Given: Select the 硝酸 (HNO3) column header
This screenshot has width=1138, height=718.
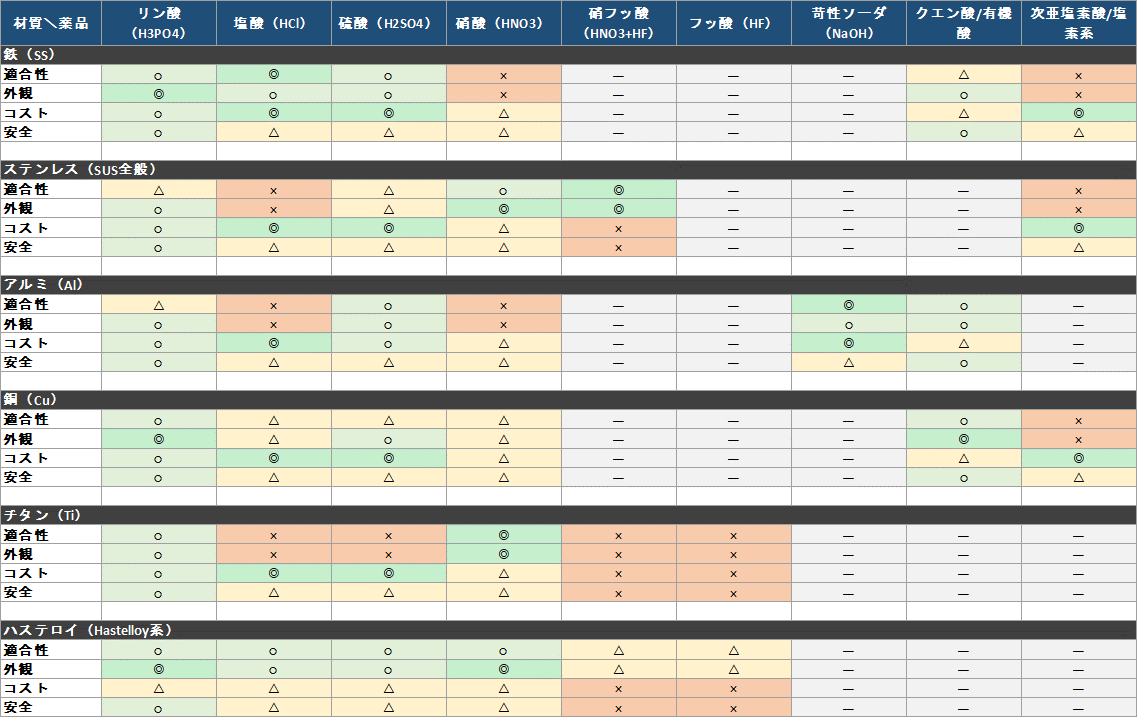Looking at the screenshot, I should [503, 23].
